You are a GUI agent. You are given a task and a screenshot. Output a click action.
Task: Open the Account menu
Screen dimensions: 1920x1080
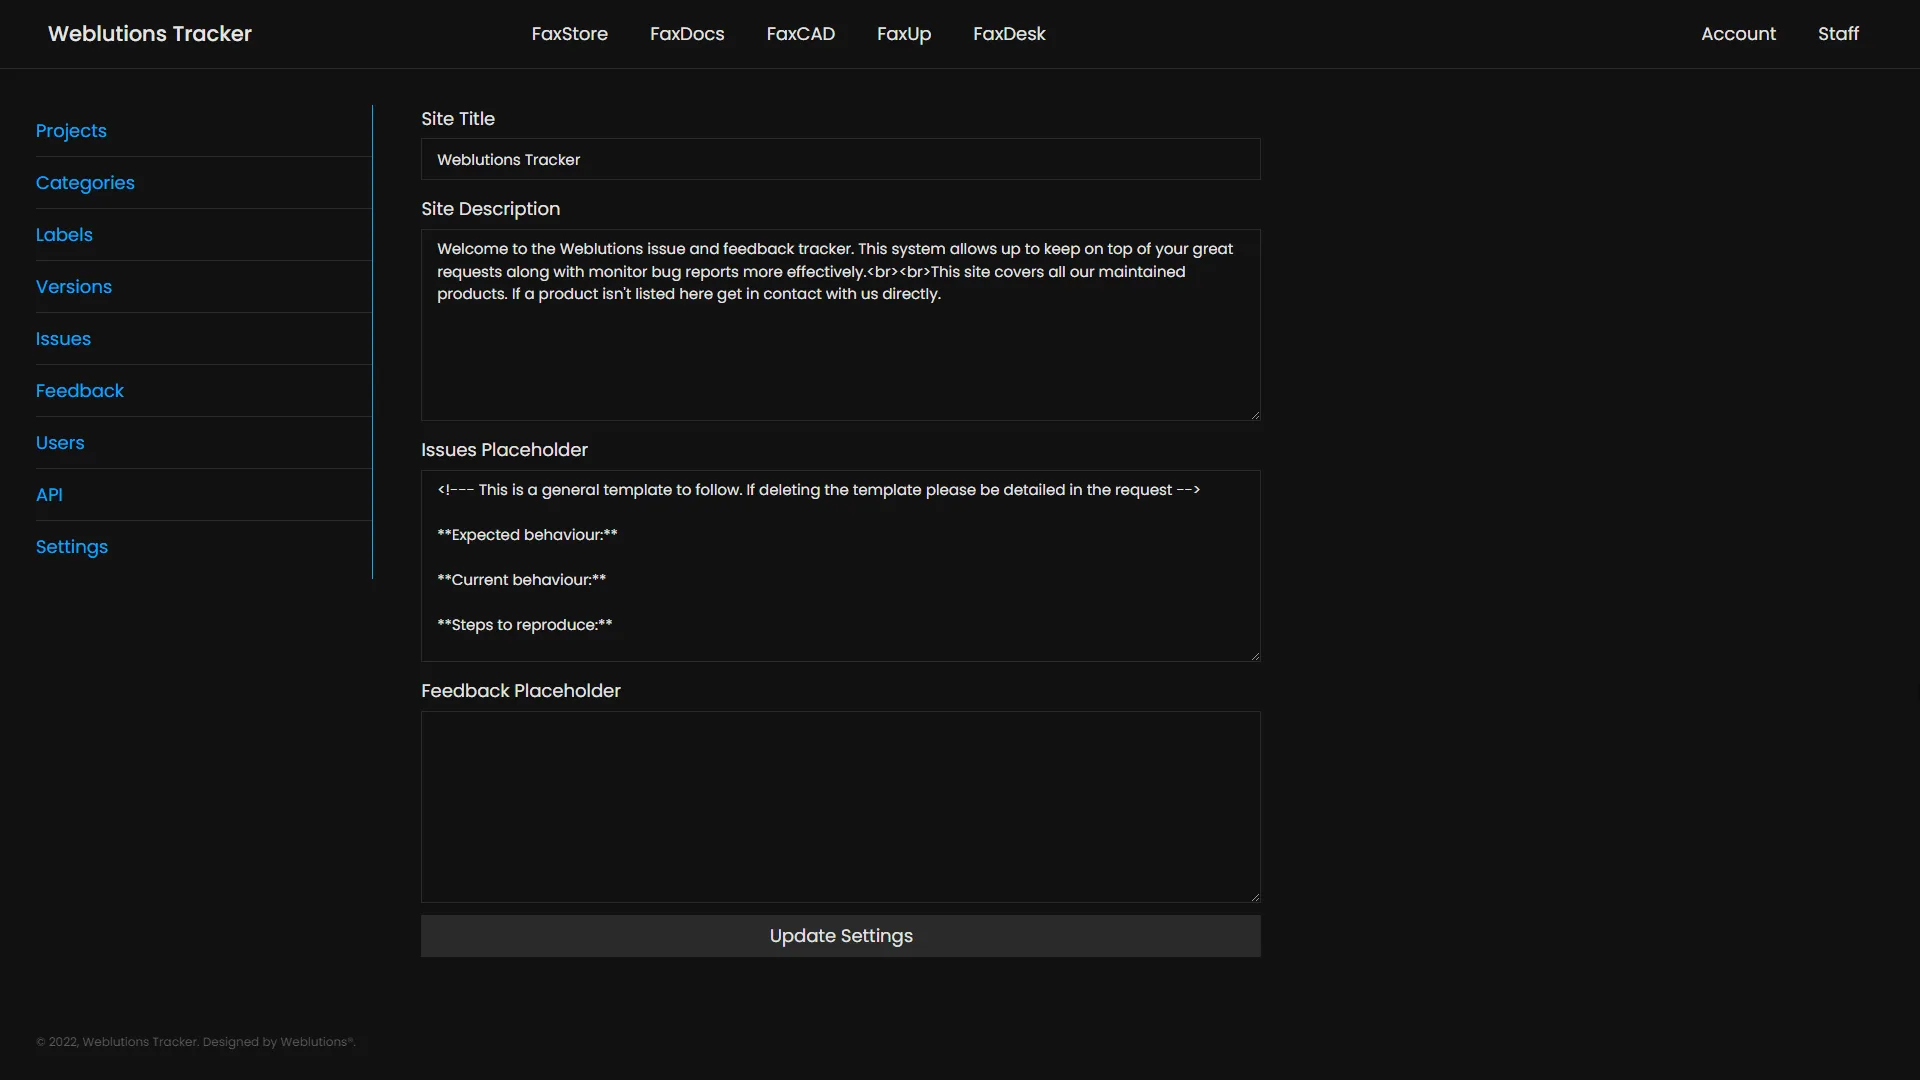coord(1738,33)
